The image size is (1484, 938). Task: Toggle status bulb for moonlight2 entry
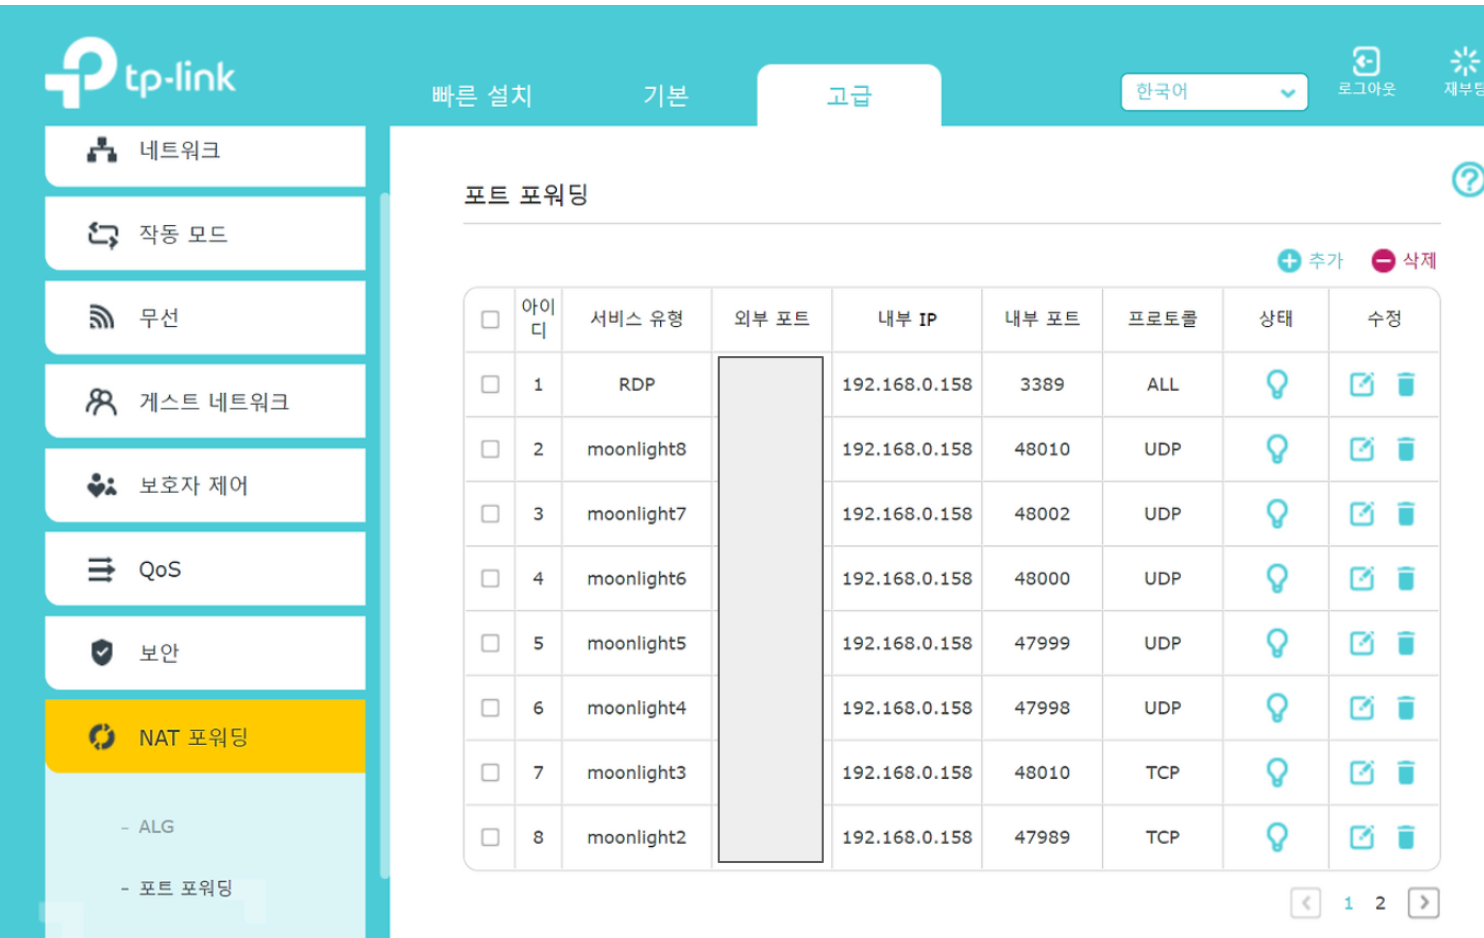point(1276,837)
